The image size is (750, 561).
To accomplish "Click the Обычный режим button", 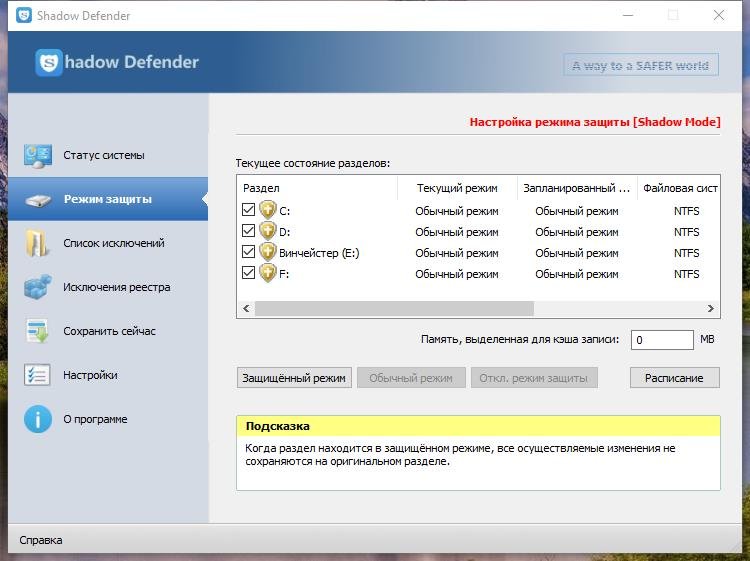I will [411, 378].
